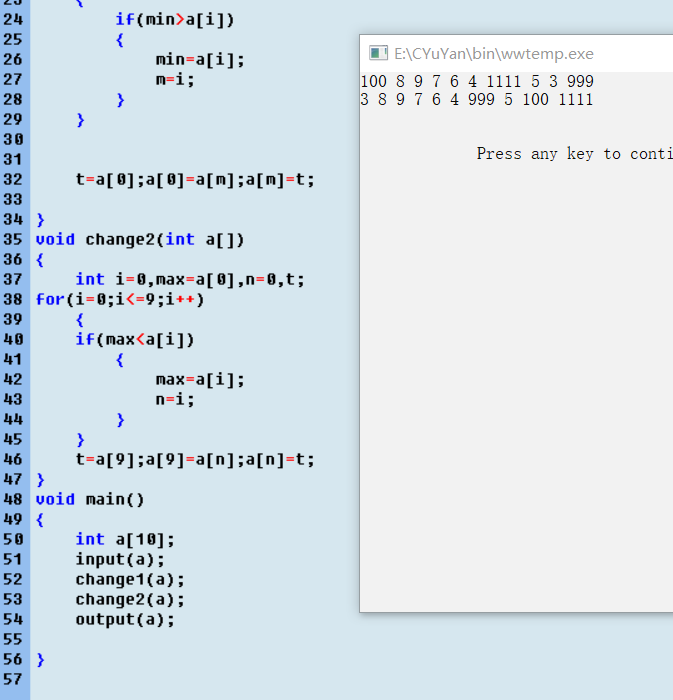Click line number 38 in the gutter
Screen dimensions: 673x700
(x=13, y=300)
